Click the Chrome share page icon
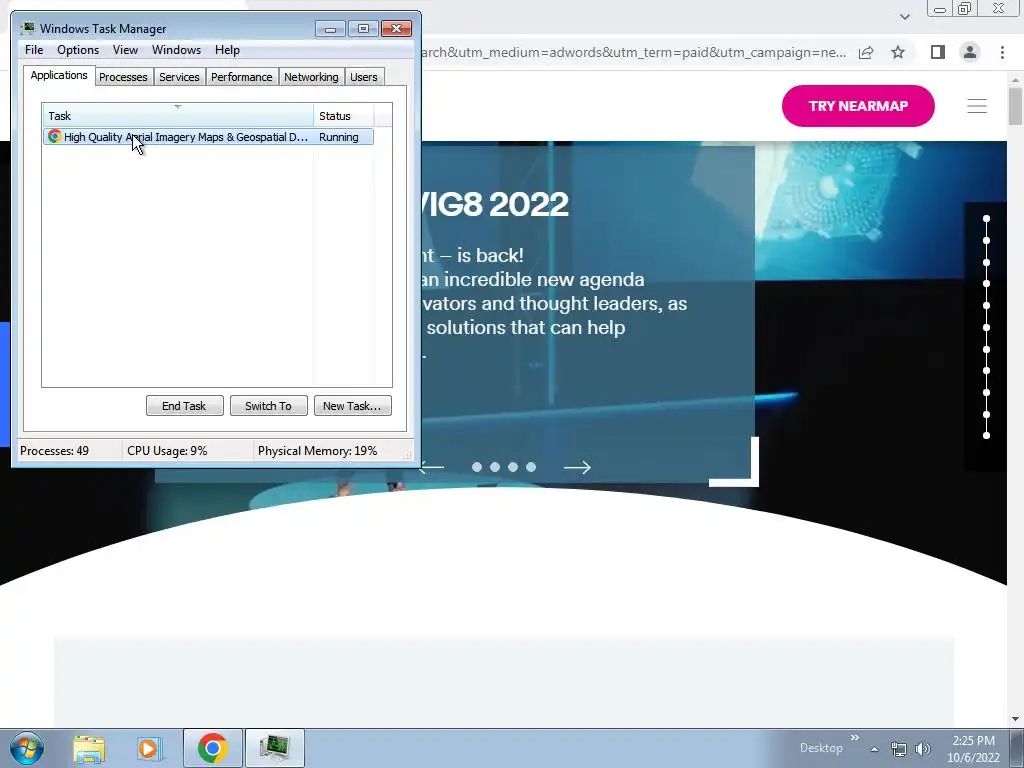Image resolution: width=1024 pixels, height=768 pixels. point(866,52)
